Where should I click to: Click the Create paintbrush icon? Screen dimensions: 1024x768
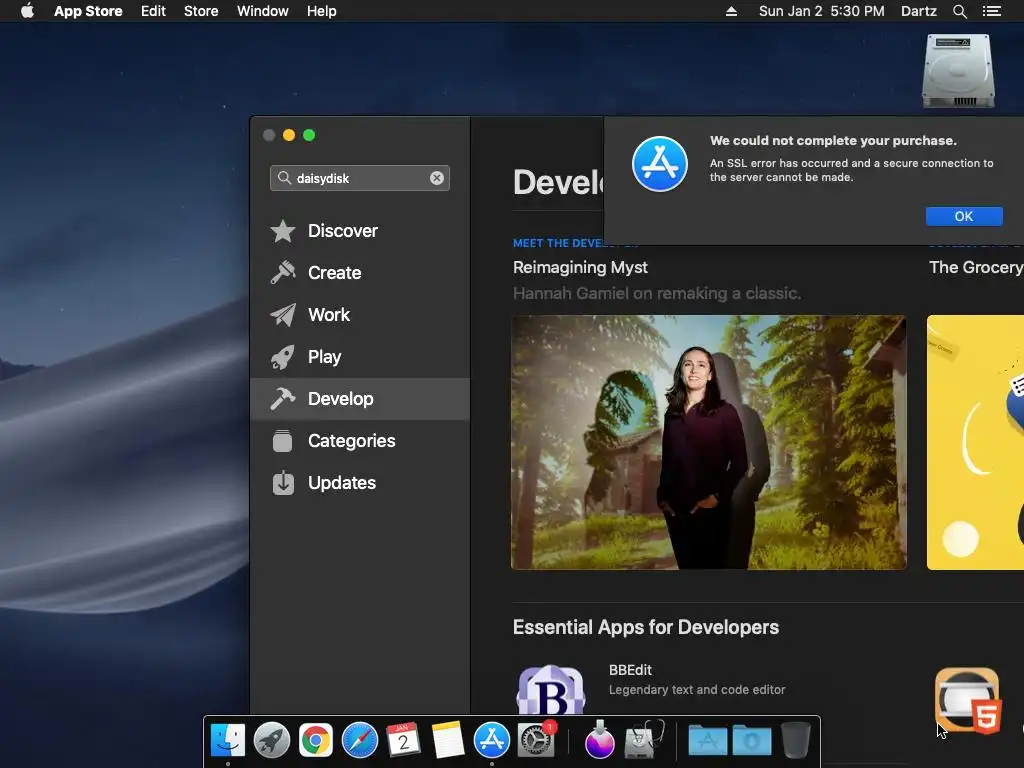[283, 272]
